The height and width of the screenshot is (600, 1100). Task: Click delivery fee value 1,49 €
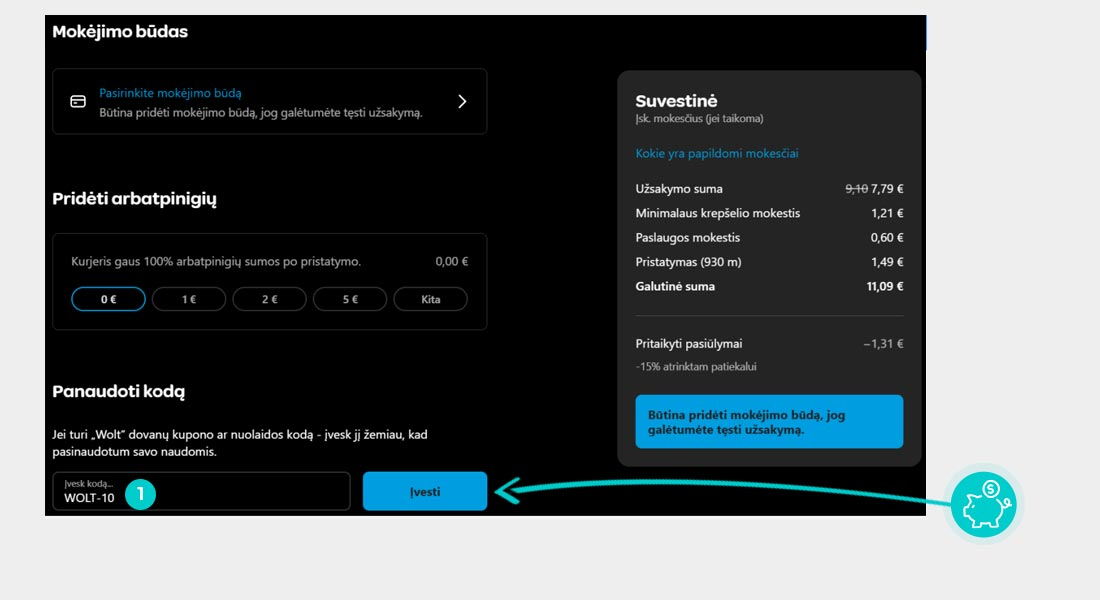[887, 262]
